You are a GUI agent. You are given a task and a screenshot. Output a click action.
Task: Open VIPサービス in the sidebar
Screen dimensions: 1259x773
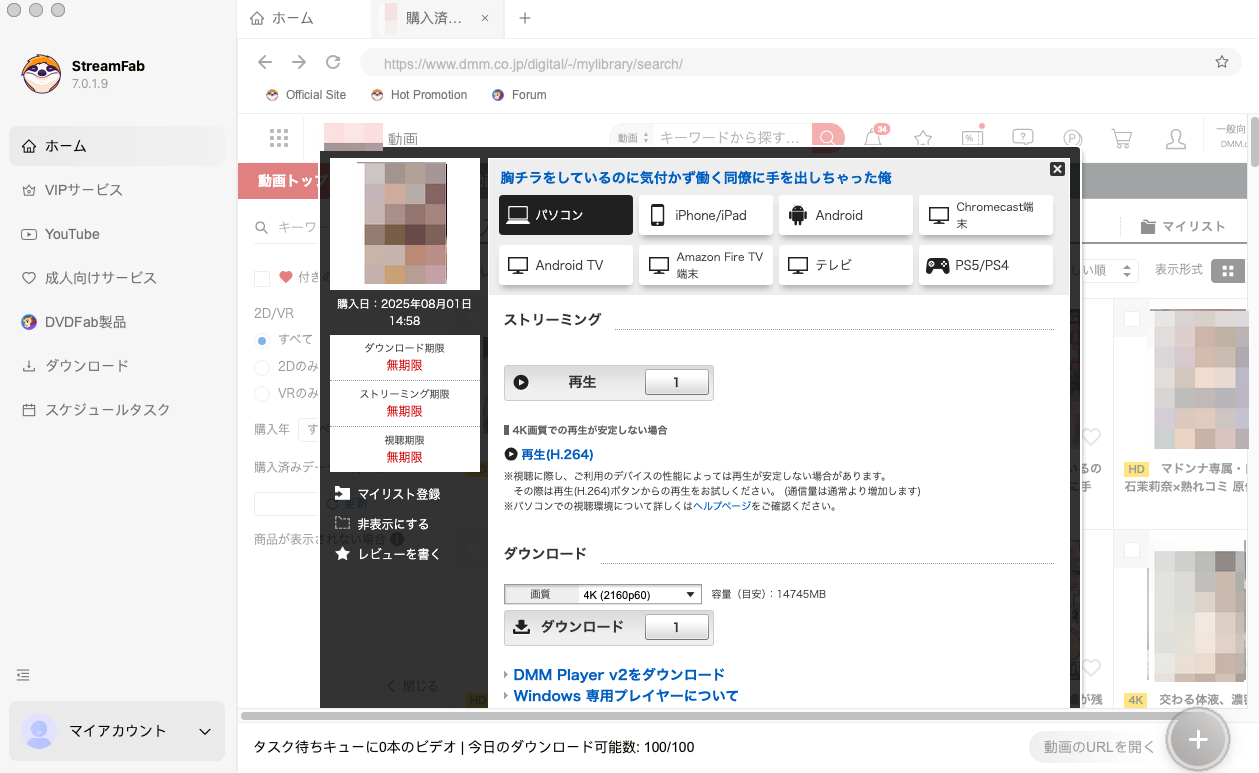point(118,190)
